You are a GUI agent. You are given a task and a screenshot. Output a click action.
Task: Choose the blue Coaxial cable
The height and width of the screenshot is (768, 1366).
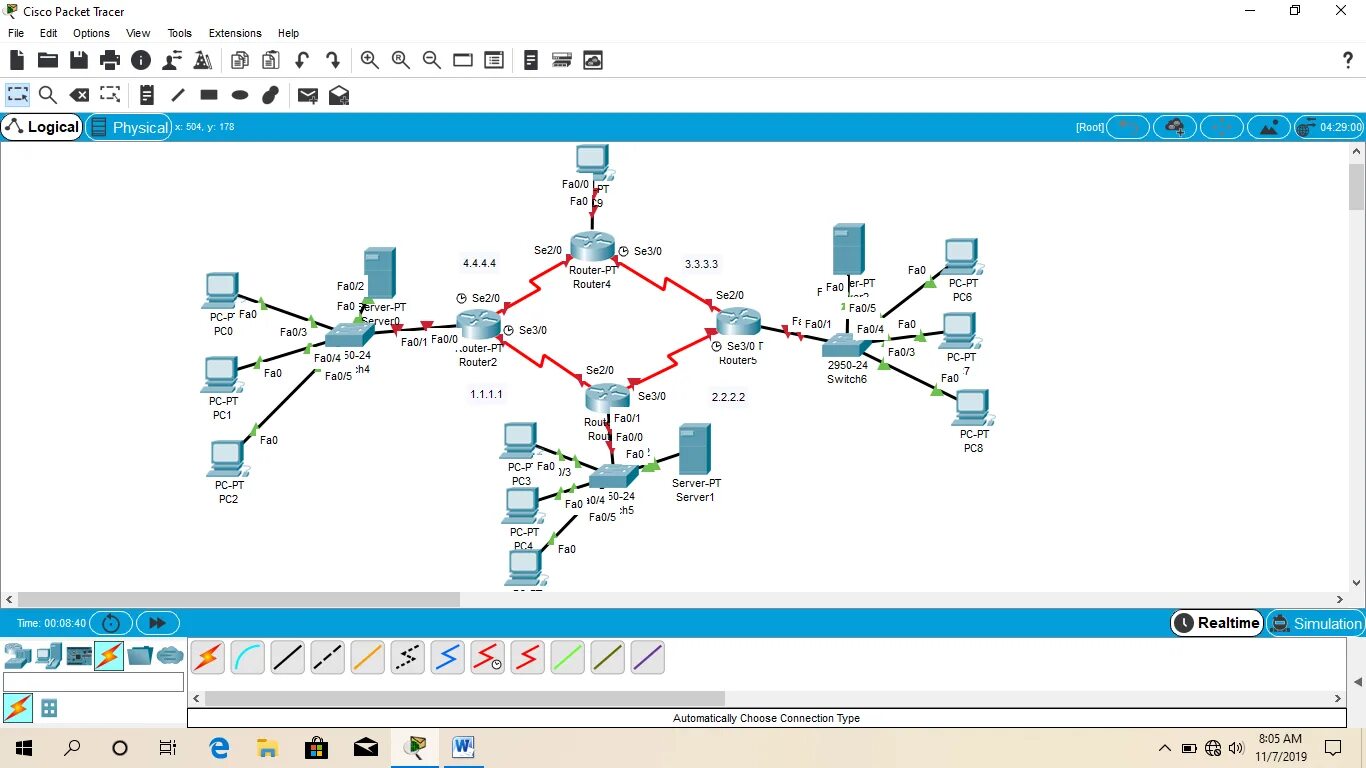click(447, 657)
